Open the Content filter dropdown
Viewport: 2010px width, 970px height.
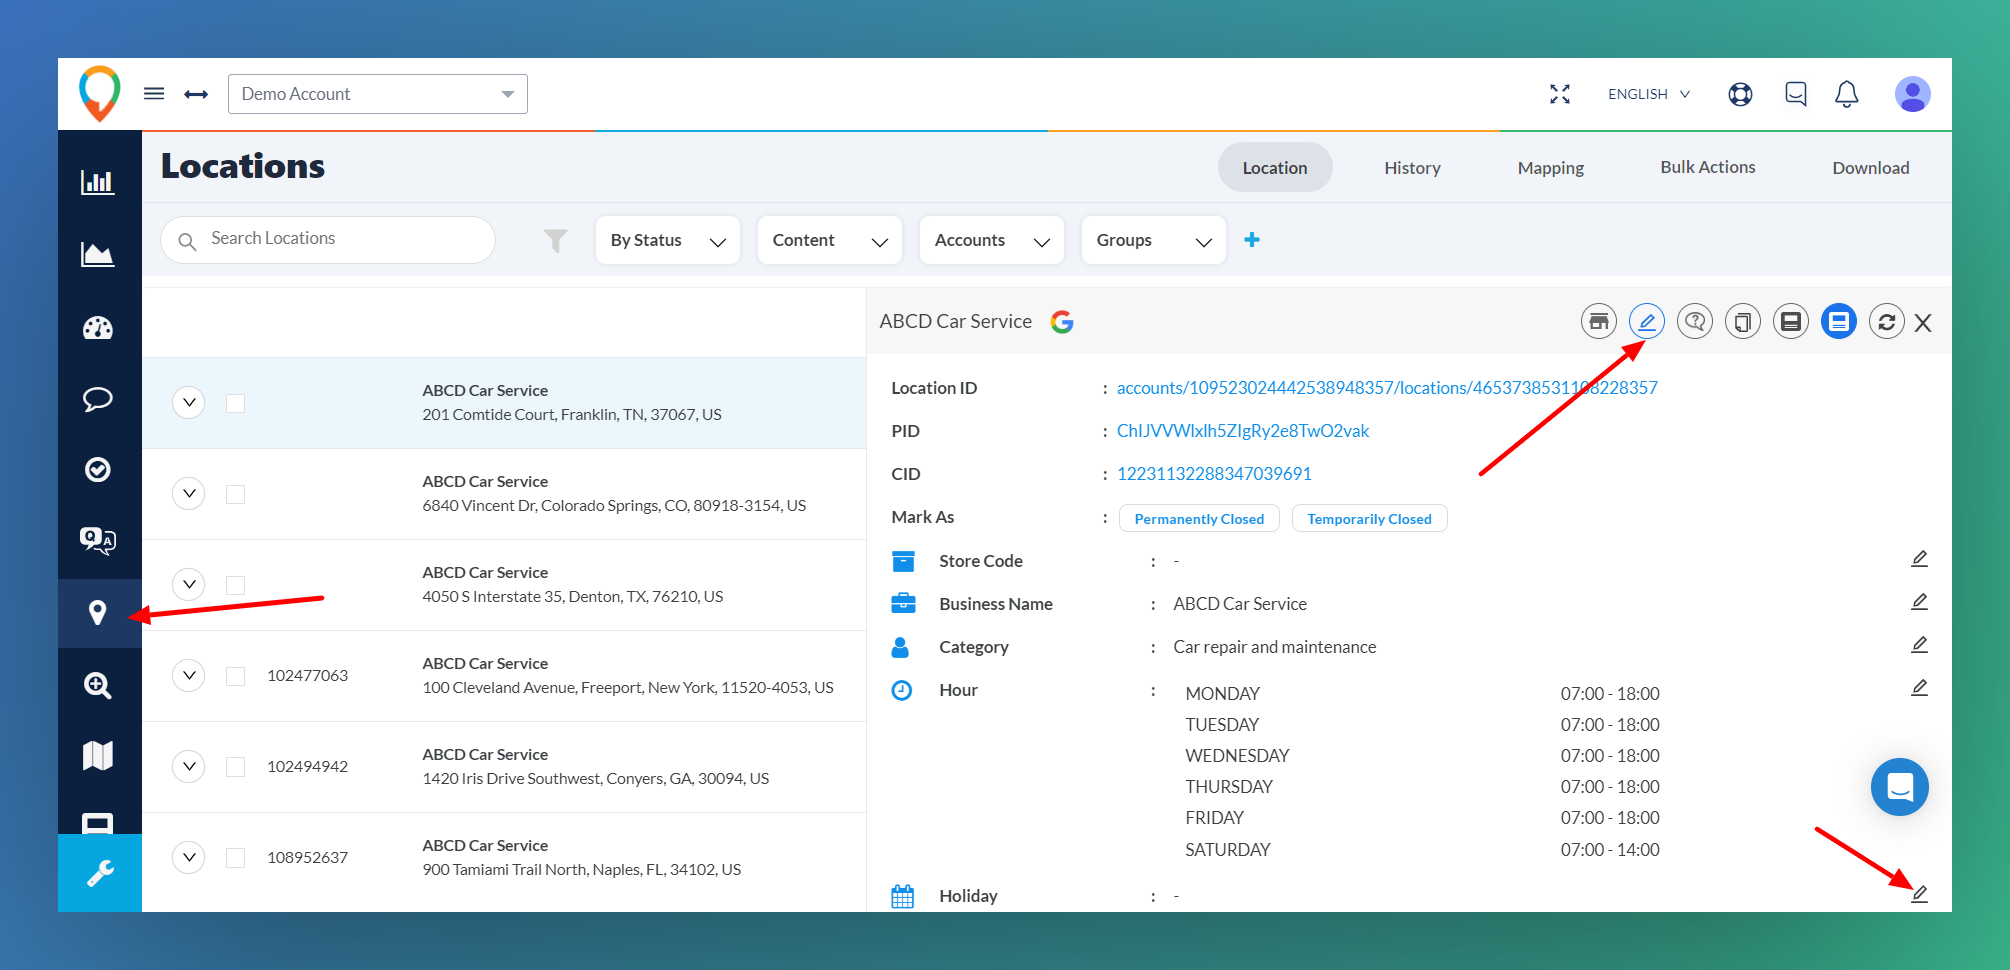pos(830,240)
